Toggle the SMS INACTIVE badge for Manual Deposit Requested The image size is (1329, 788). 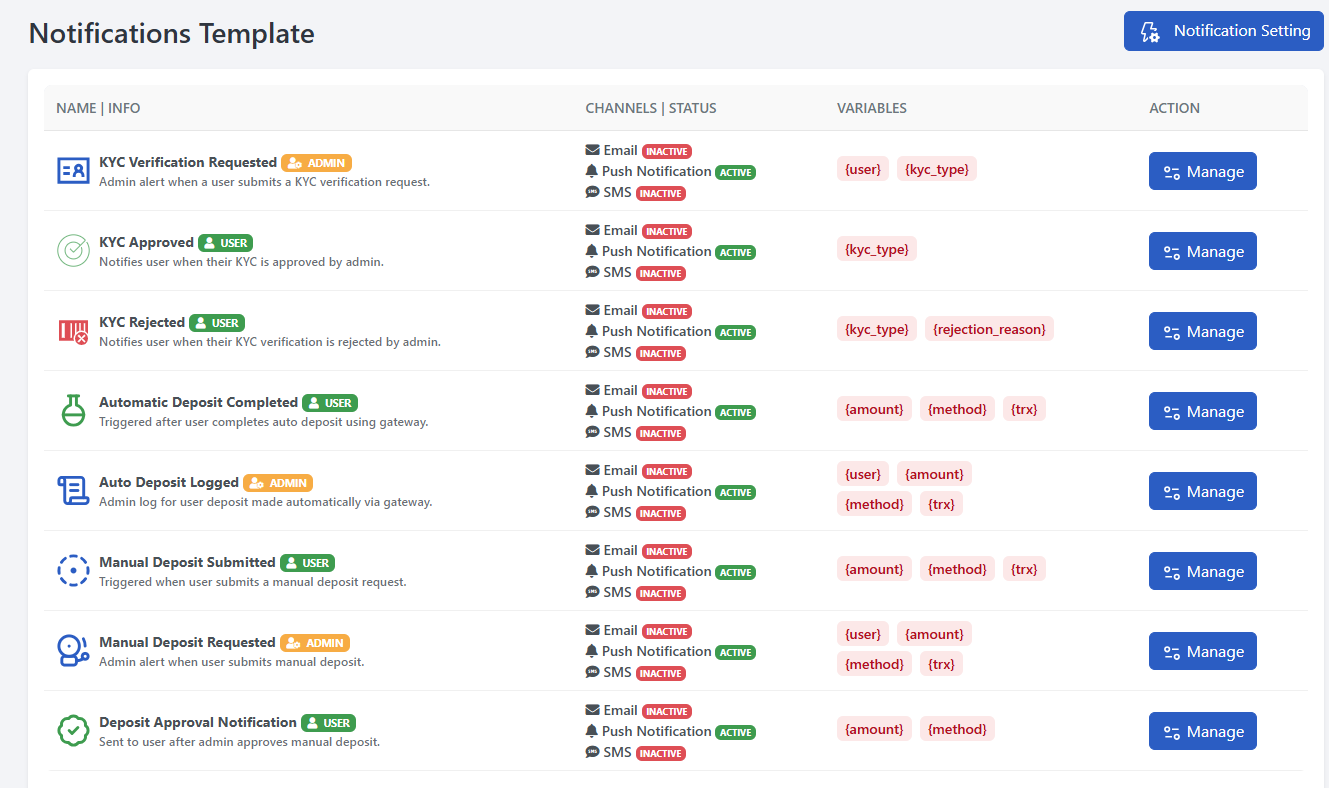click(660, 673)
